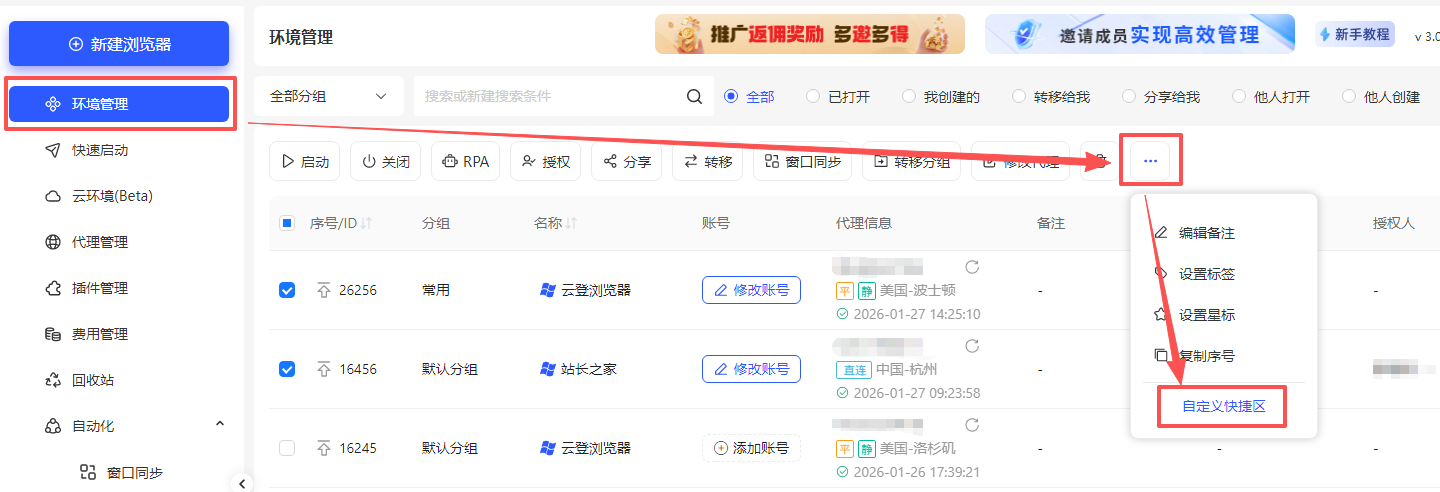The height and width of the screenshot is (492, 1440).
Task: Click the 推广返佣奖励 banner
Action: (810, 34)
